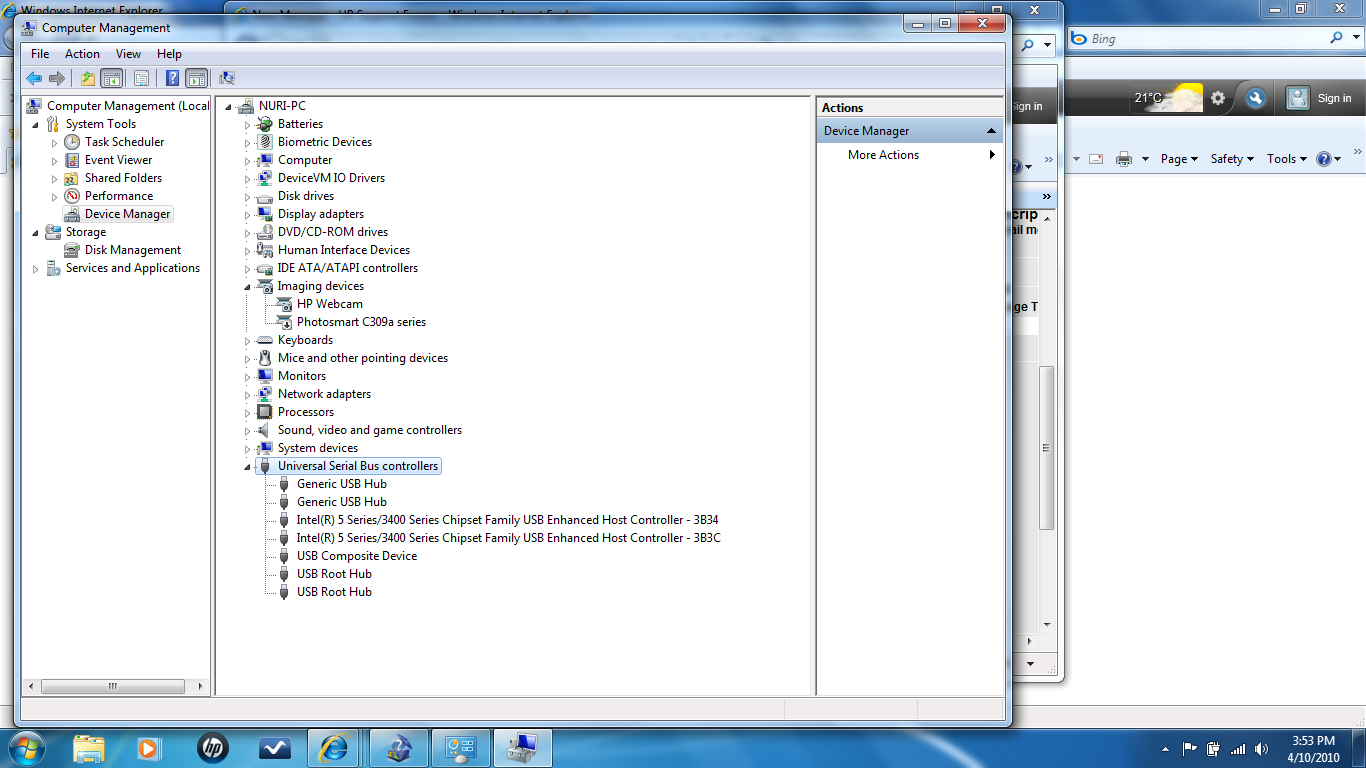
Task: Click the gear settings icon beside the weather
Action: [x=1217, y=98]
